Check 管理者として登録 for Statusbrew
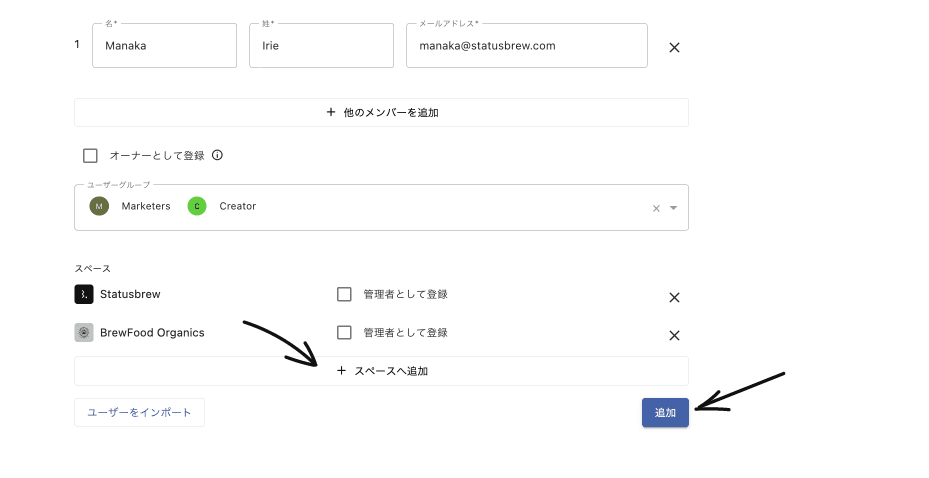The height and width of the screenshot is (478, 929). (344, 294)
